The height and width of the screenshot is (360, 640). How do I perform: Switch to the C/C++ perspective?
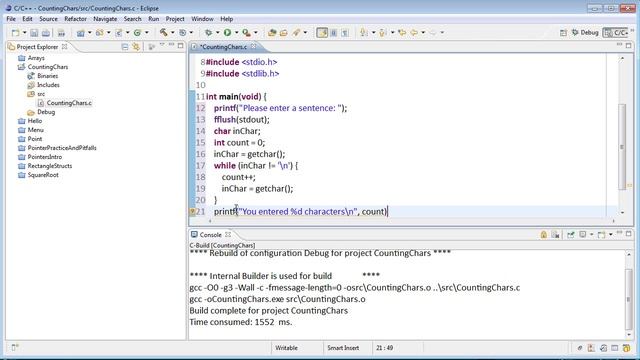point(617,32)
